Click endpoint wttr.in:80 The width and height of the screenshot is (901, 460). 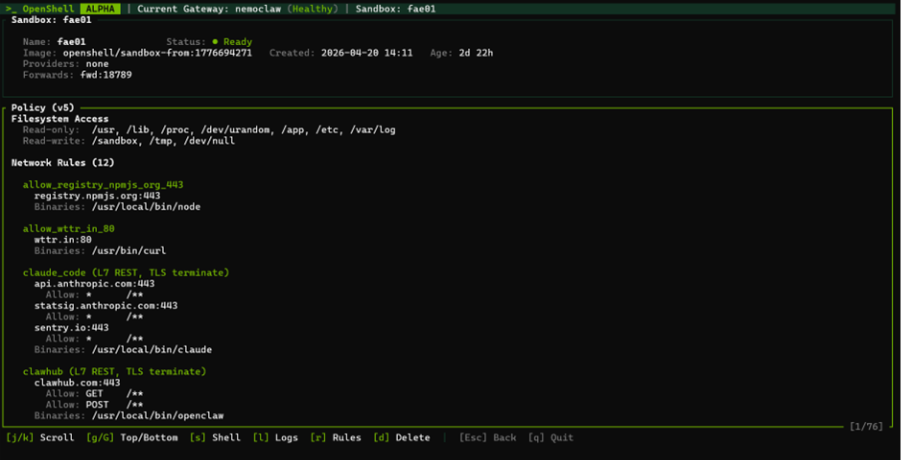63,239
